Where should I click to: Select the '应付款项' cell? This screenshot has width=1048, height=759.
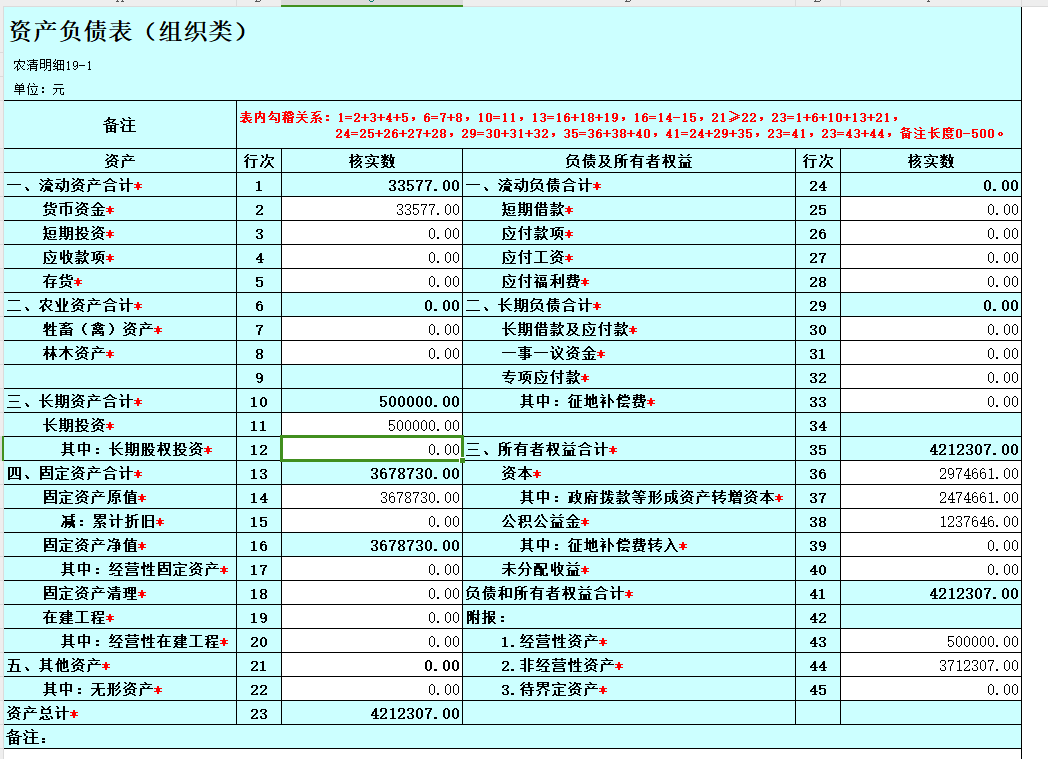[629, 233]
